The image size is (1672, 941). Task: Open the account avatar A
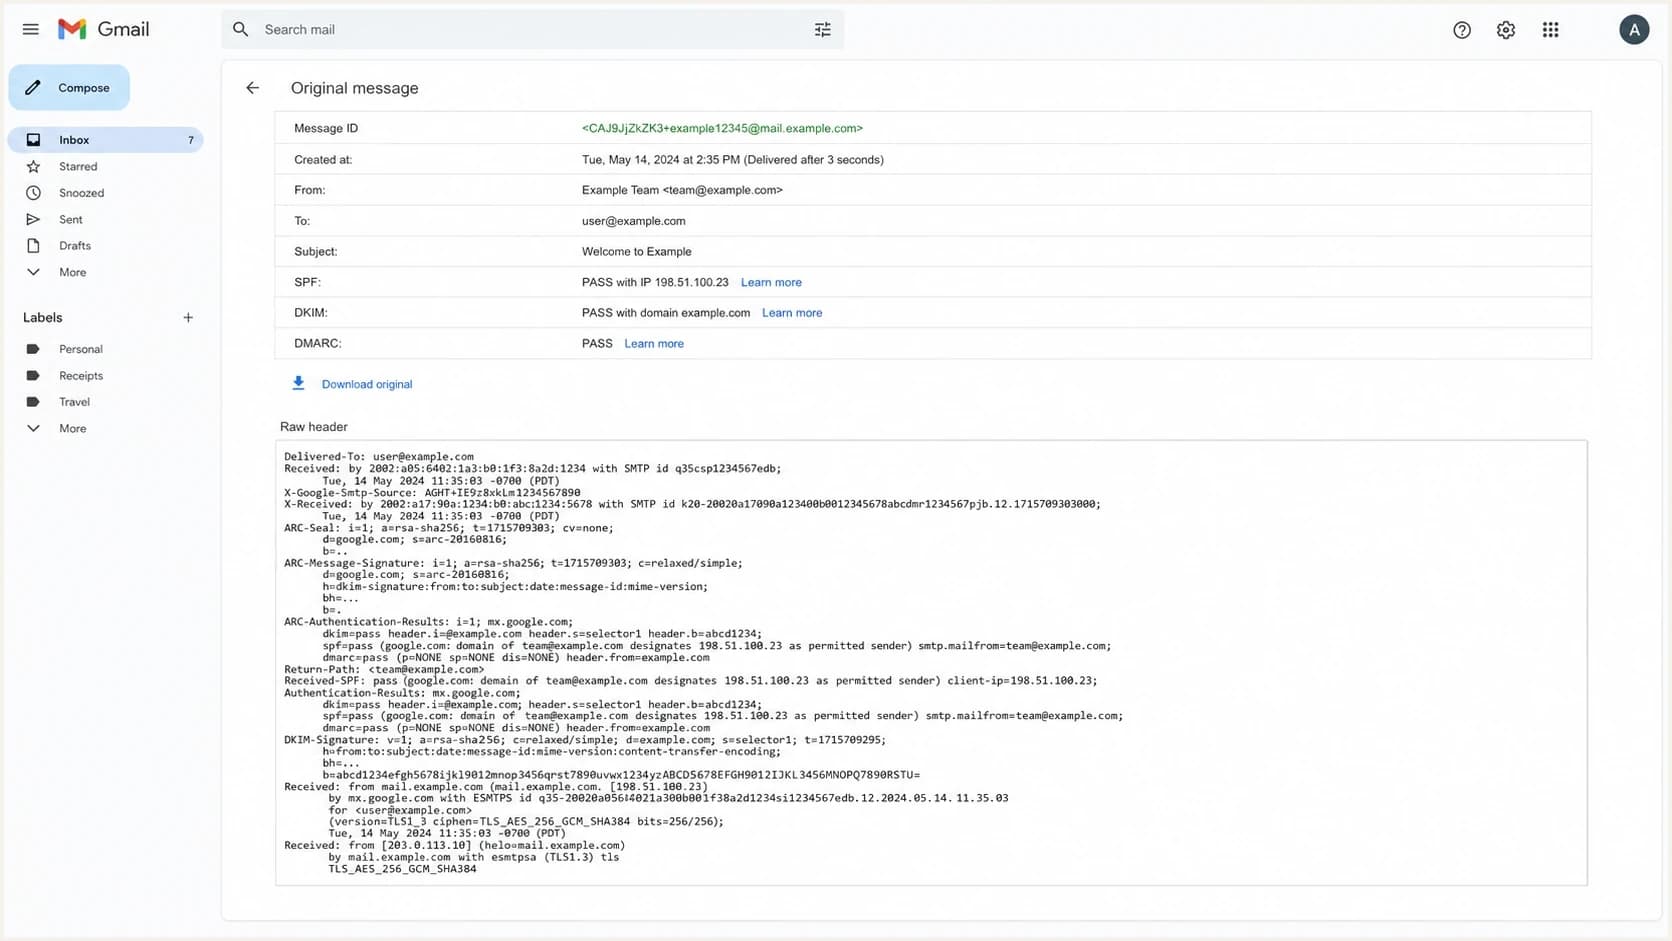point(1634,30)
